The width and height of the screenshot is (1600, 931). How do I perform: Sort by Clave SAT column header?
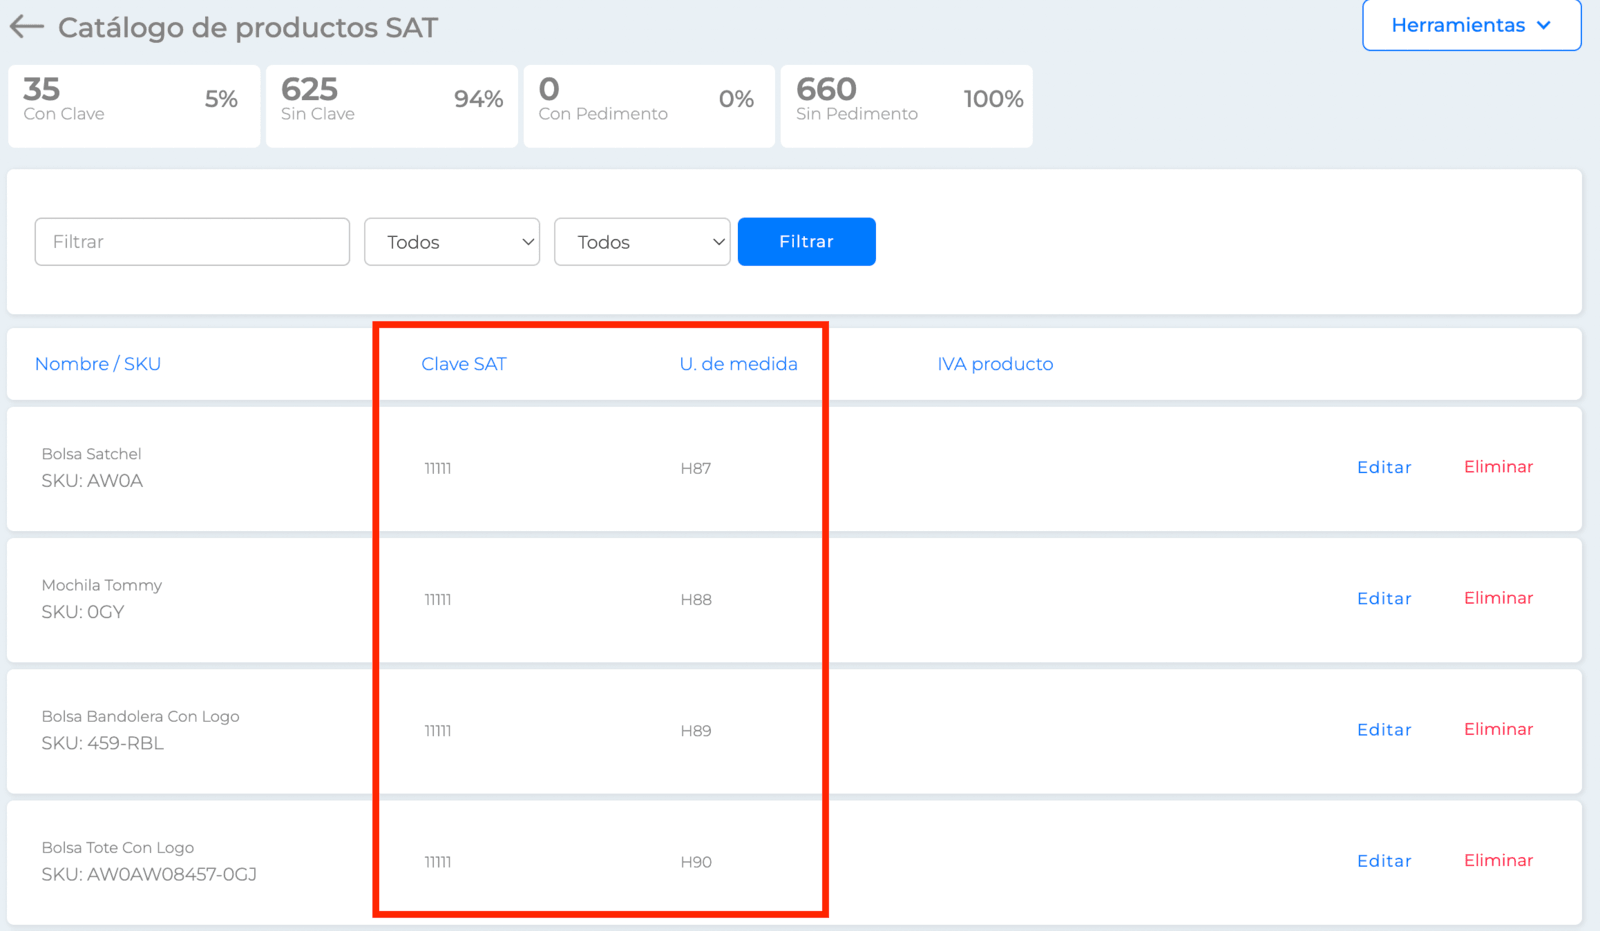click(464, 364)
